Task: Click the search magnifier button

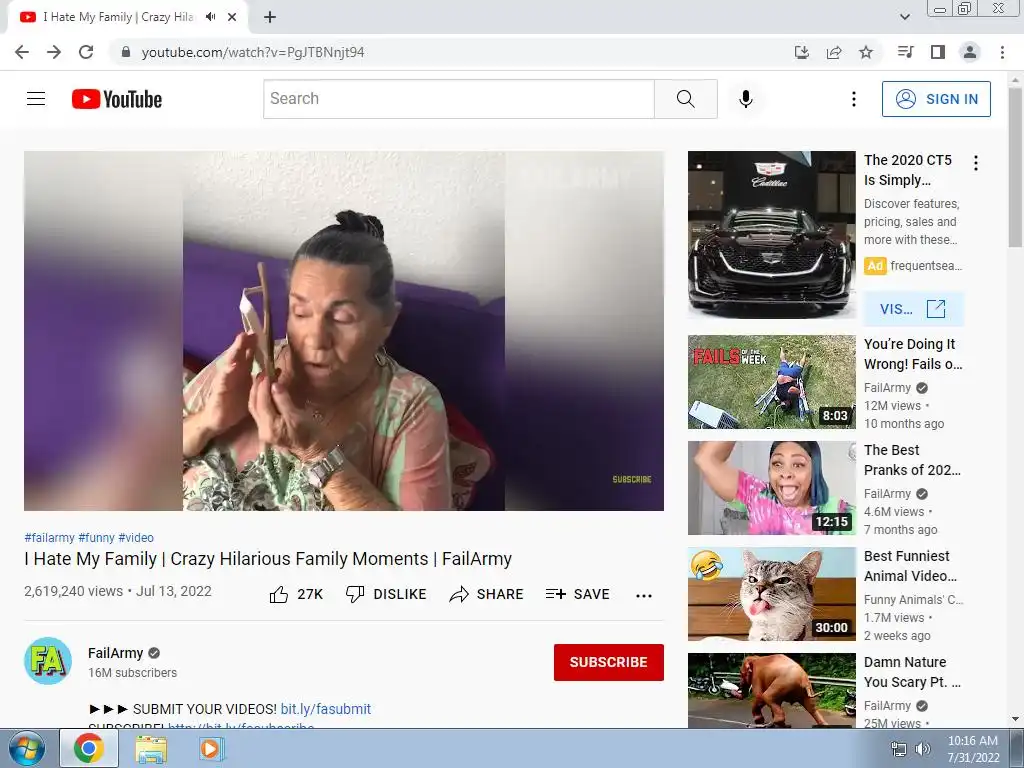Action: point(686,99)
